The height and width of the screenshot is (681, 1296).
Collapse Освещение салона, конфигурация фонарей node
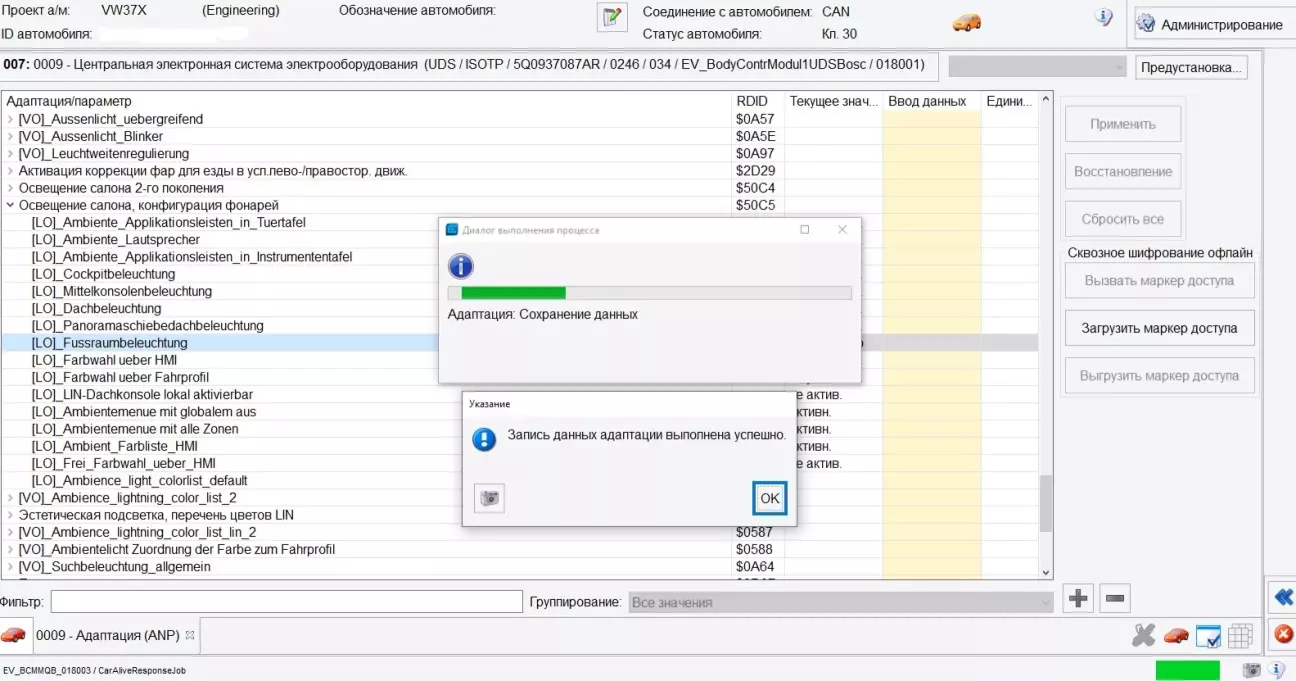[11, 205]
